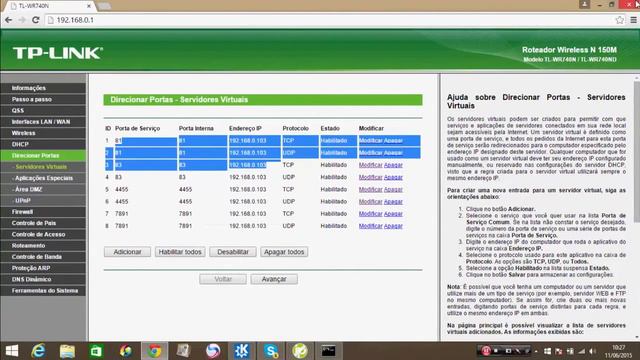Image resolution: width=640 pixels, height=360 pixels.
Task: Click Apagar for row 2
Action: coord(393,153)
